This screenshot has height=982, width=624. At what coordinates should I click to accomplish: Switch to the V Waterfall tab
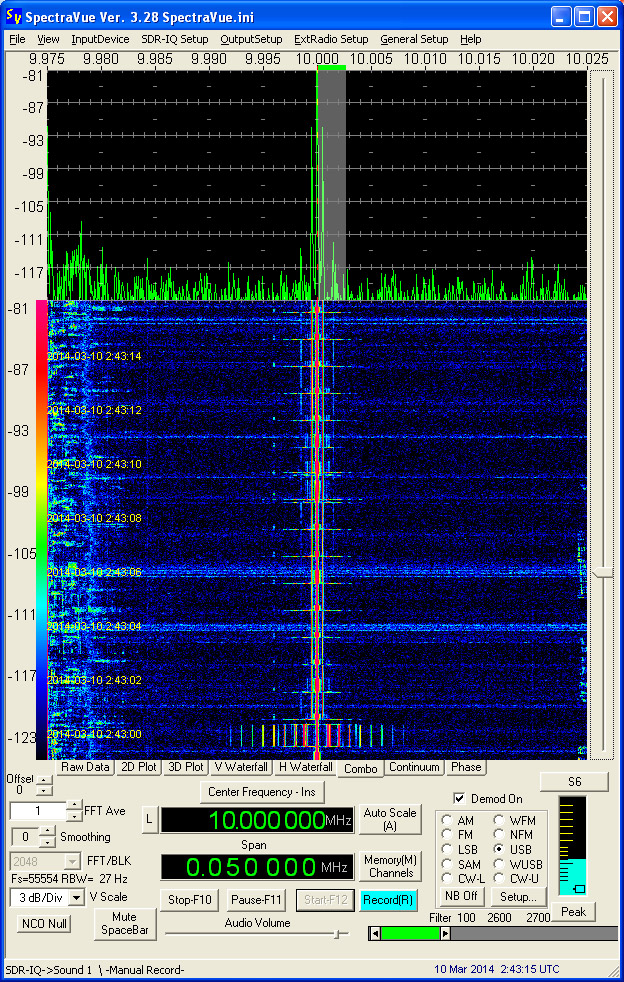click(x=241, y=767)
